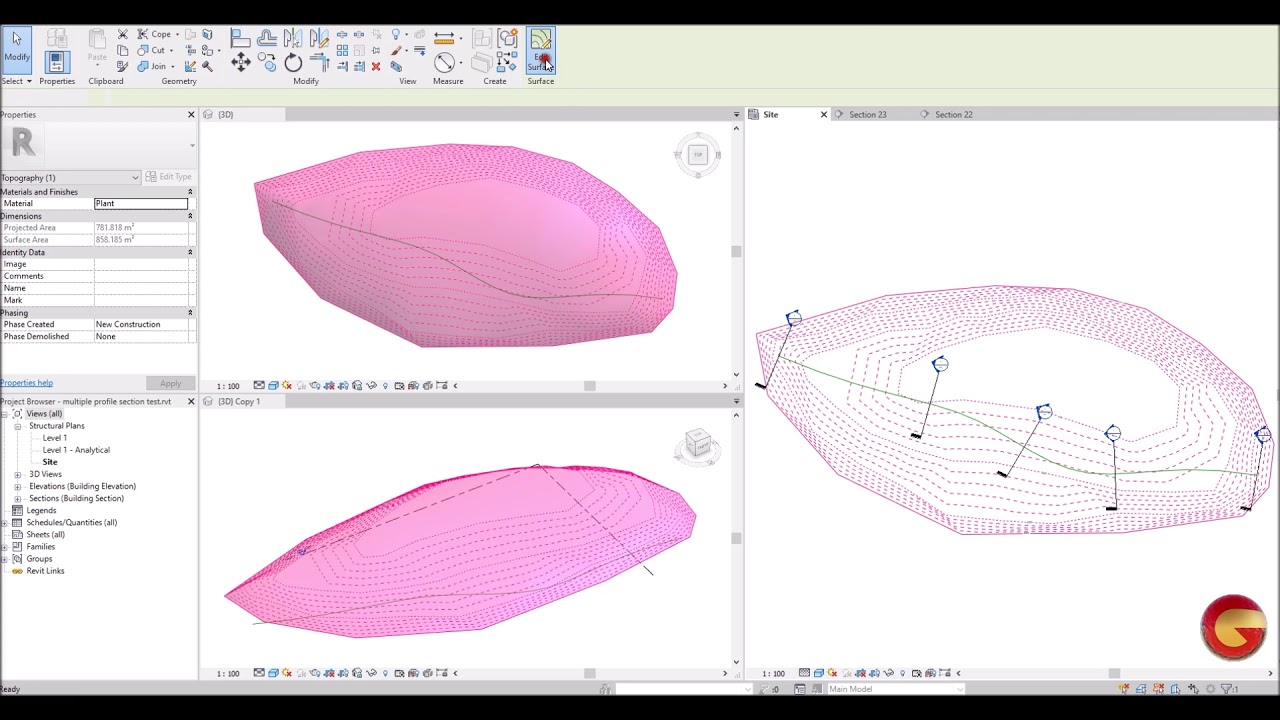This screenshot has width=1280, height=720.
Task: Collapse the Views (all) tree node
Action: pos(4,414)
